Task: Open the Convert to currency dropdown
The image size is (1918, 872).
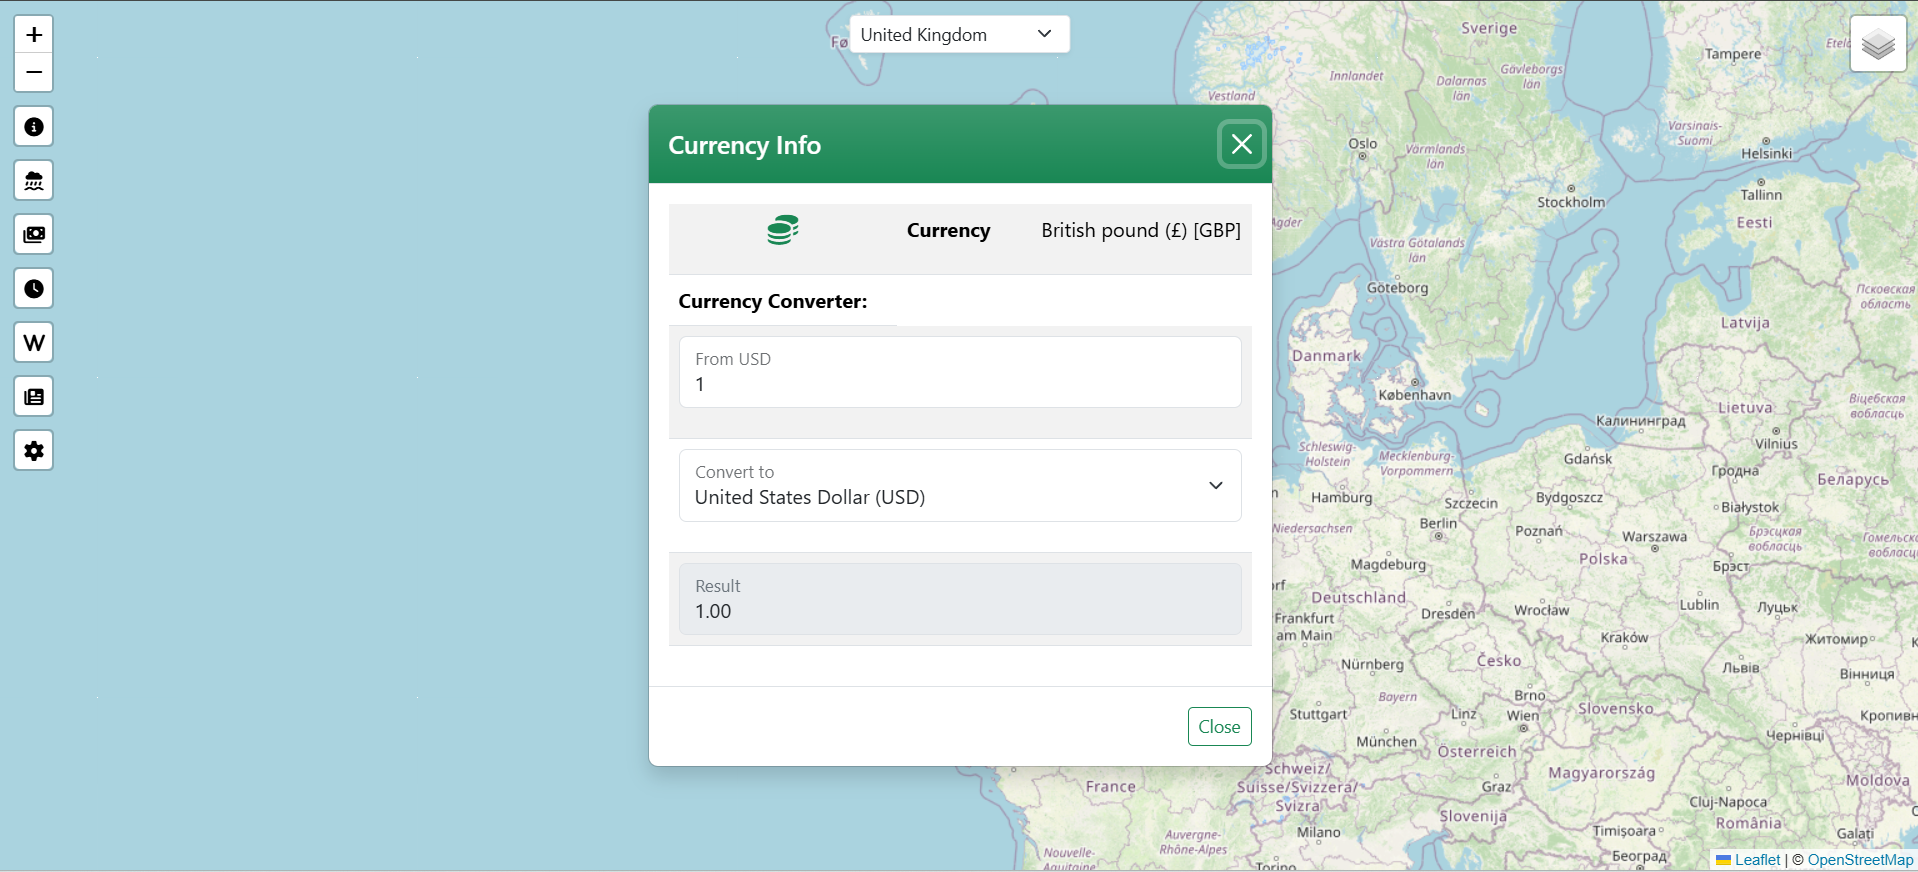Action: [x=959, y=486]
